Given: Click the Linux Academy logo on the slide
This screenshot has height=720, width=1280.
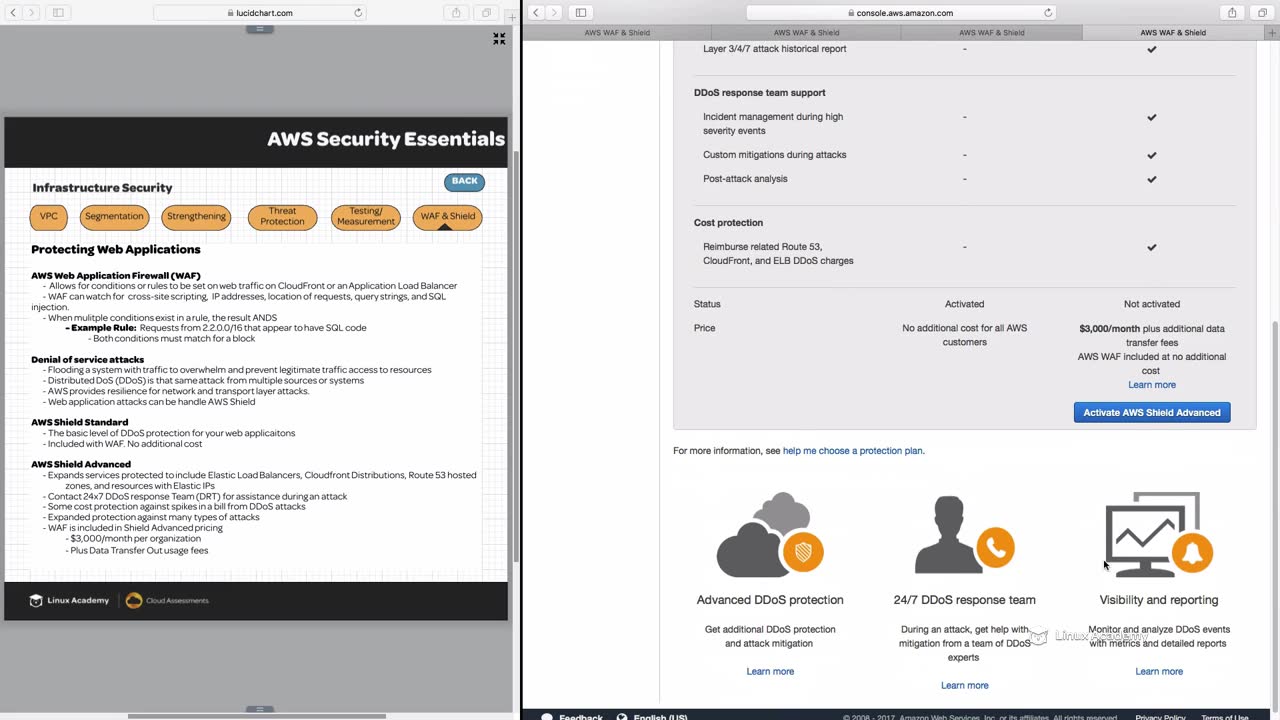Looking at the screenshot, I should point(69,600).
